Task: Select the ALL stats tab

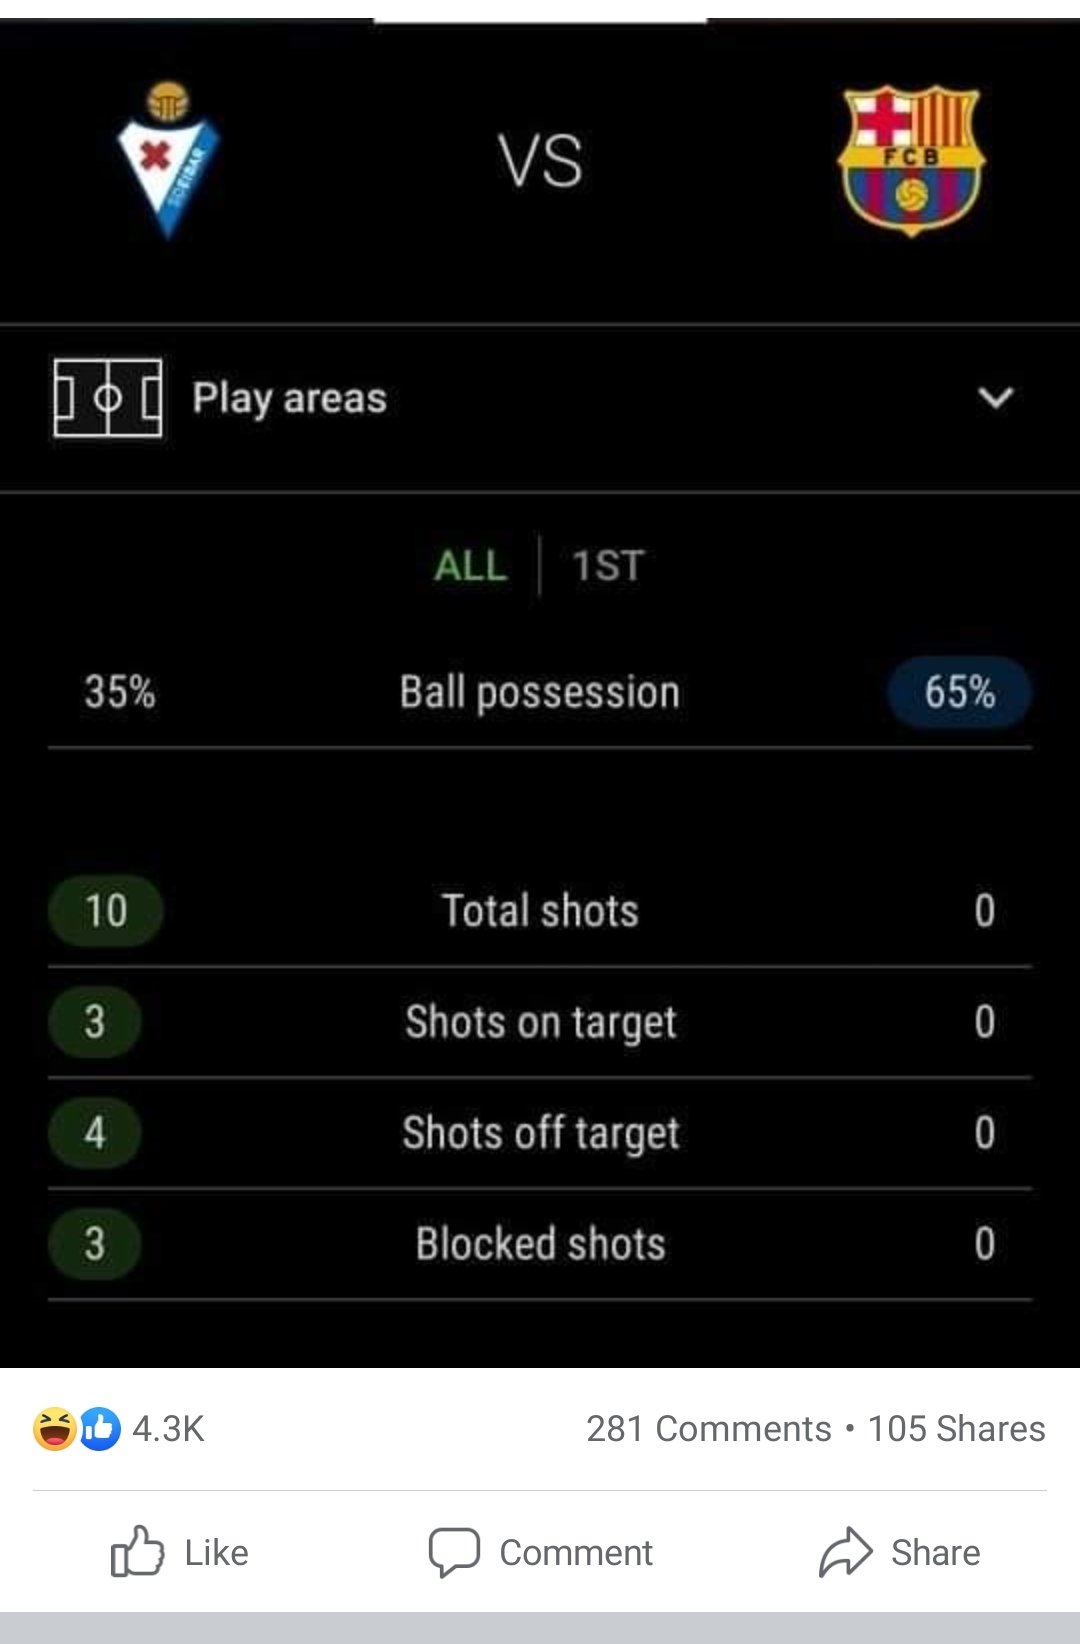Action: coord(471,566)
